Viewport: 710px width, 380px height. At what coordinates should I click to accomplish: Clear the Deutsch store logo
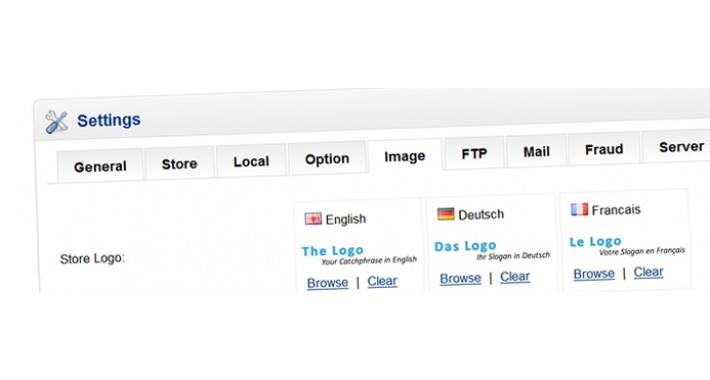point(515,276)
